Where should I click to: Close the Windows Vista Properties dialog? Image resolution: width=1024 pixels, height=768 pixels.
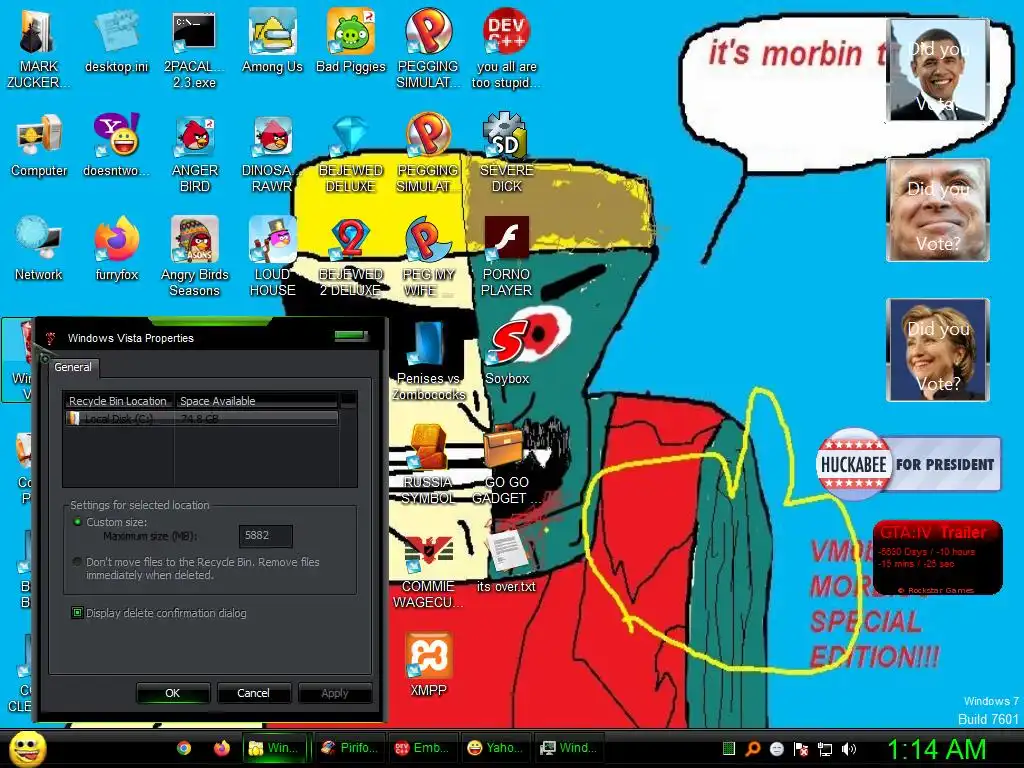pyautogui.click(x=351, y=336)
